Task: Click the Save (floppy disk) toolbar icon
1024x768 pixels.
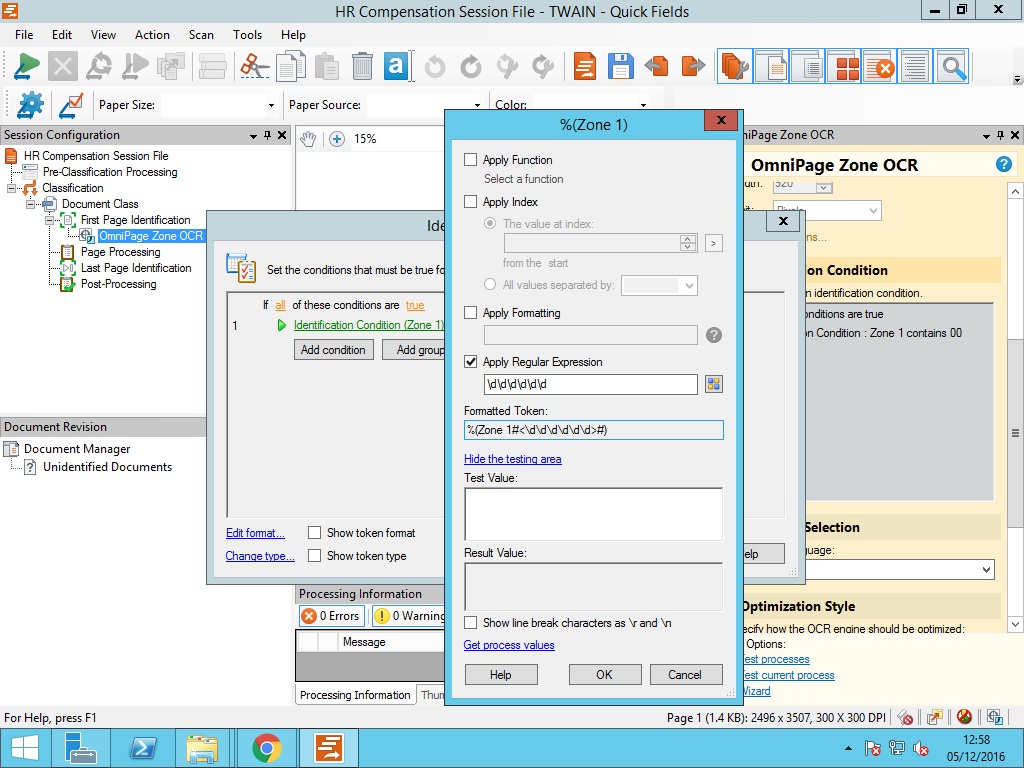Action: (620, 67)
